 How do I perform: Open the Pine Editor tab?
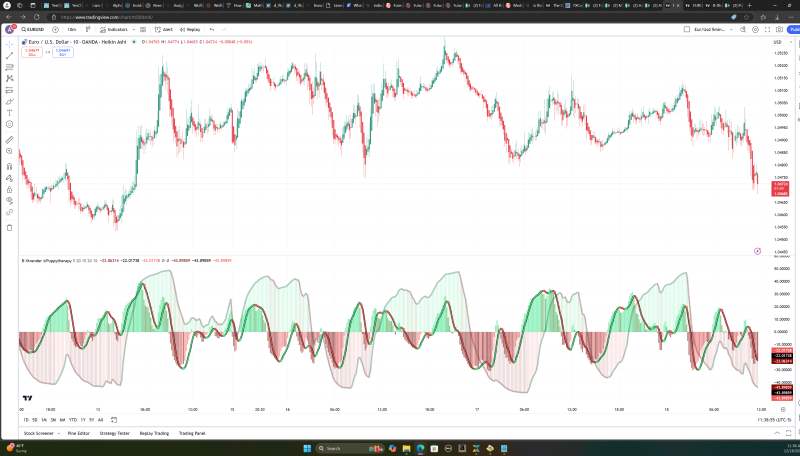[79, 433]
